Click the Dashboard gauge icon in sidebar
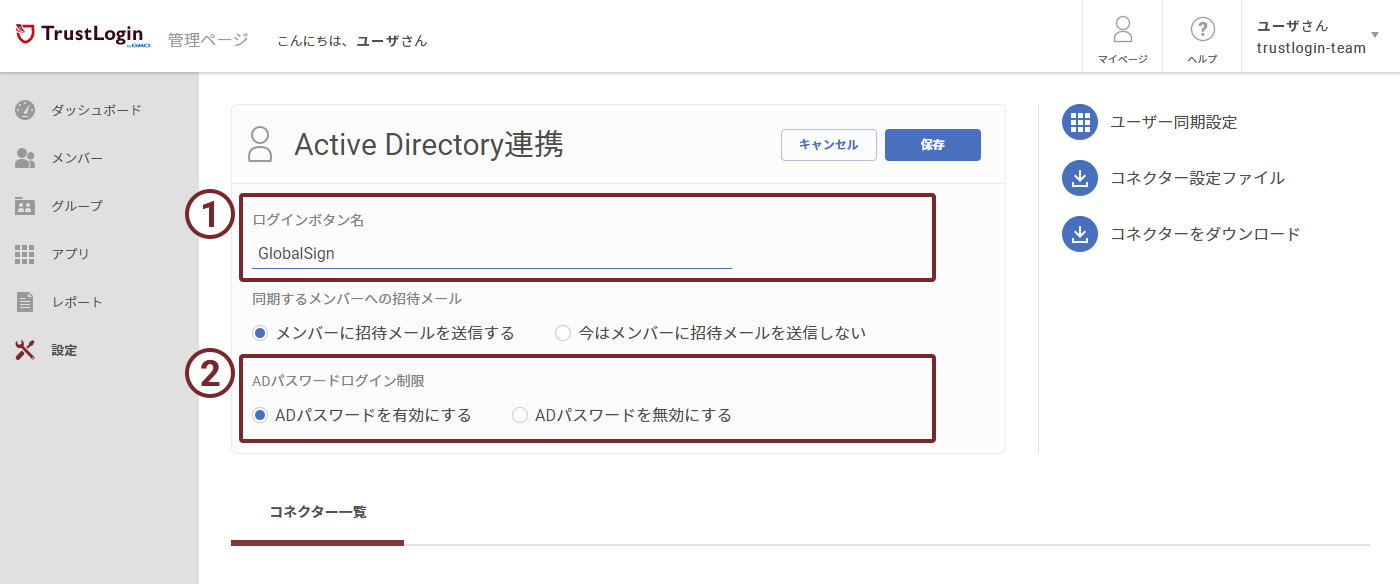 coord(25,110)
